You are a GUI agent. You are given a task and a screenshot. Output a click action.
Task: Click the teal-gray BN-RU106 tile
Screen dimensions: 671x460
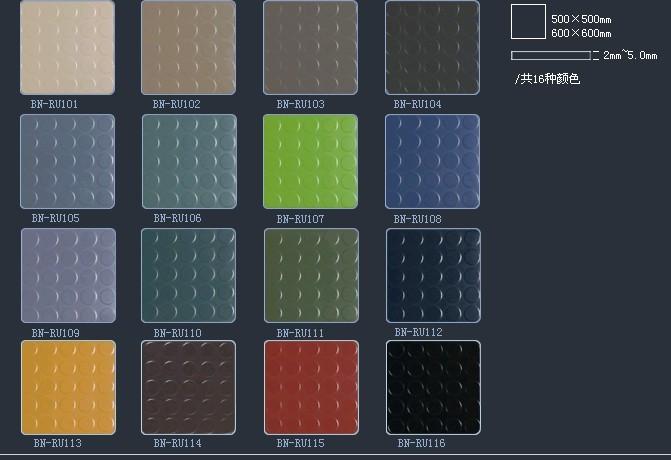(x=189, y=161)
